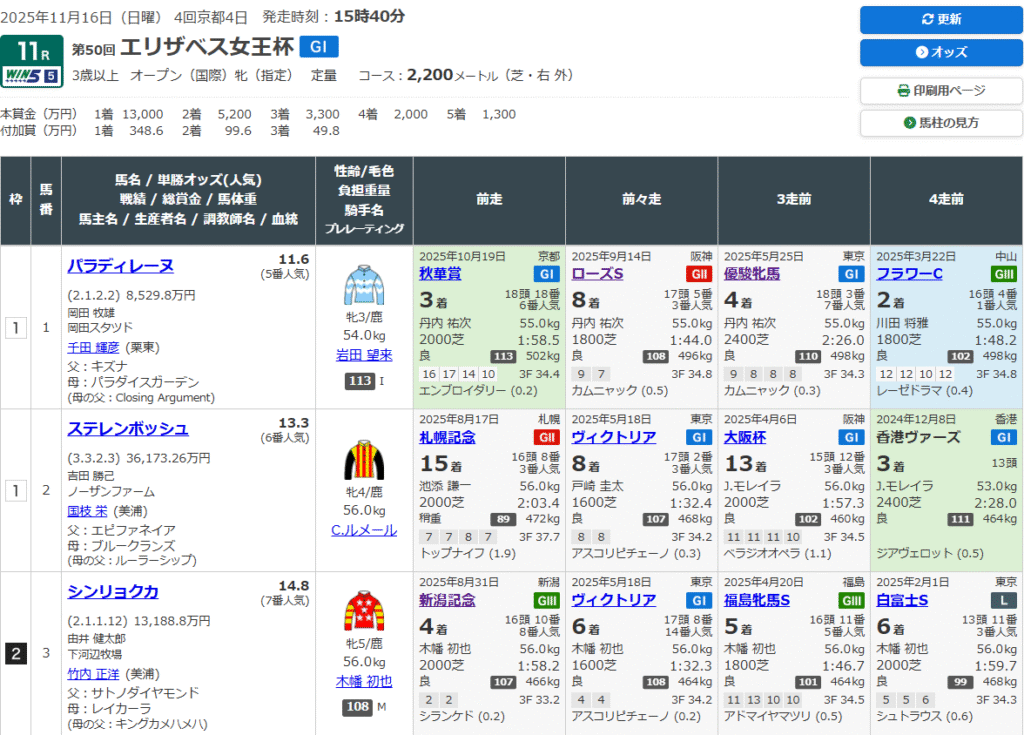Open the 新潟記念 past race result
The width and height of the screenshot is (1024, 735).
(447, 600)
